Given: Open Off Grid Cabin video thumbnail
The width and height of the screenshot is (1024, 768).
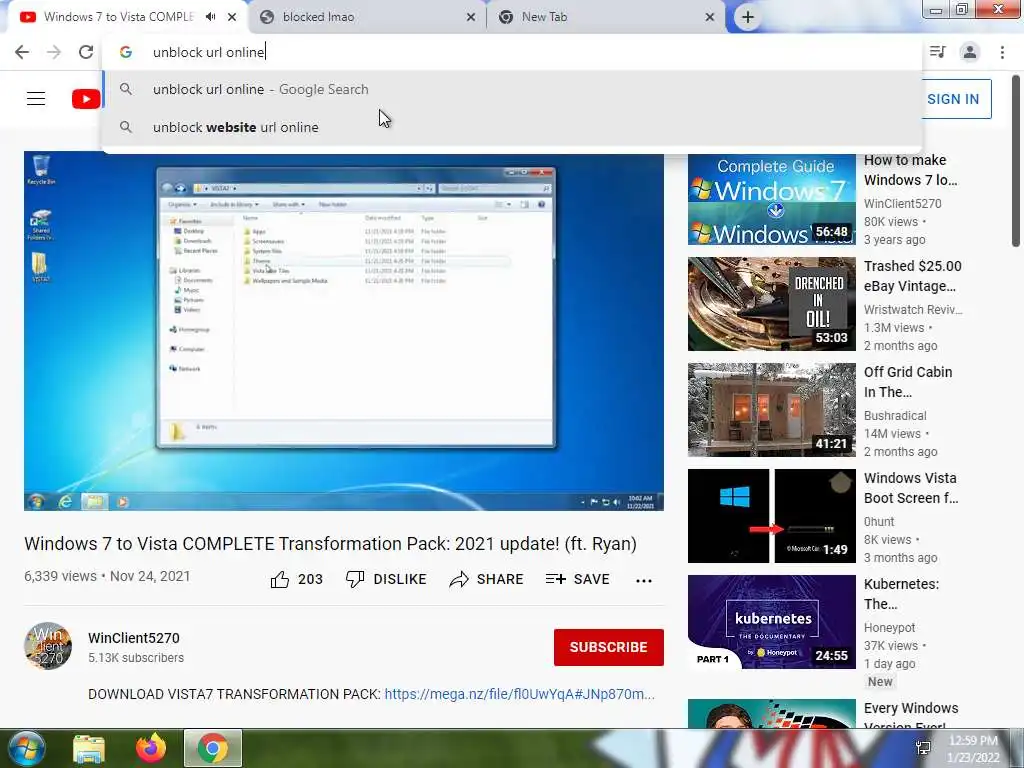Looking at the screenshot, I should pos(771,409).
